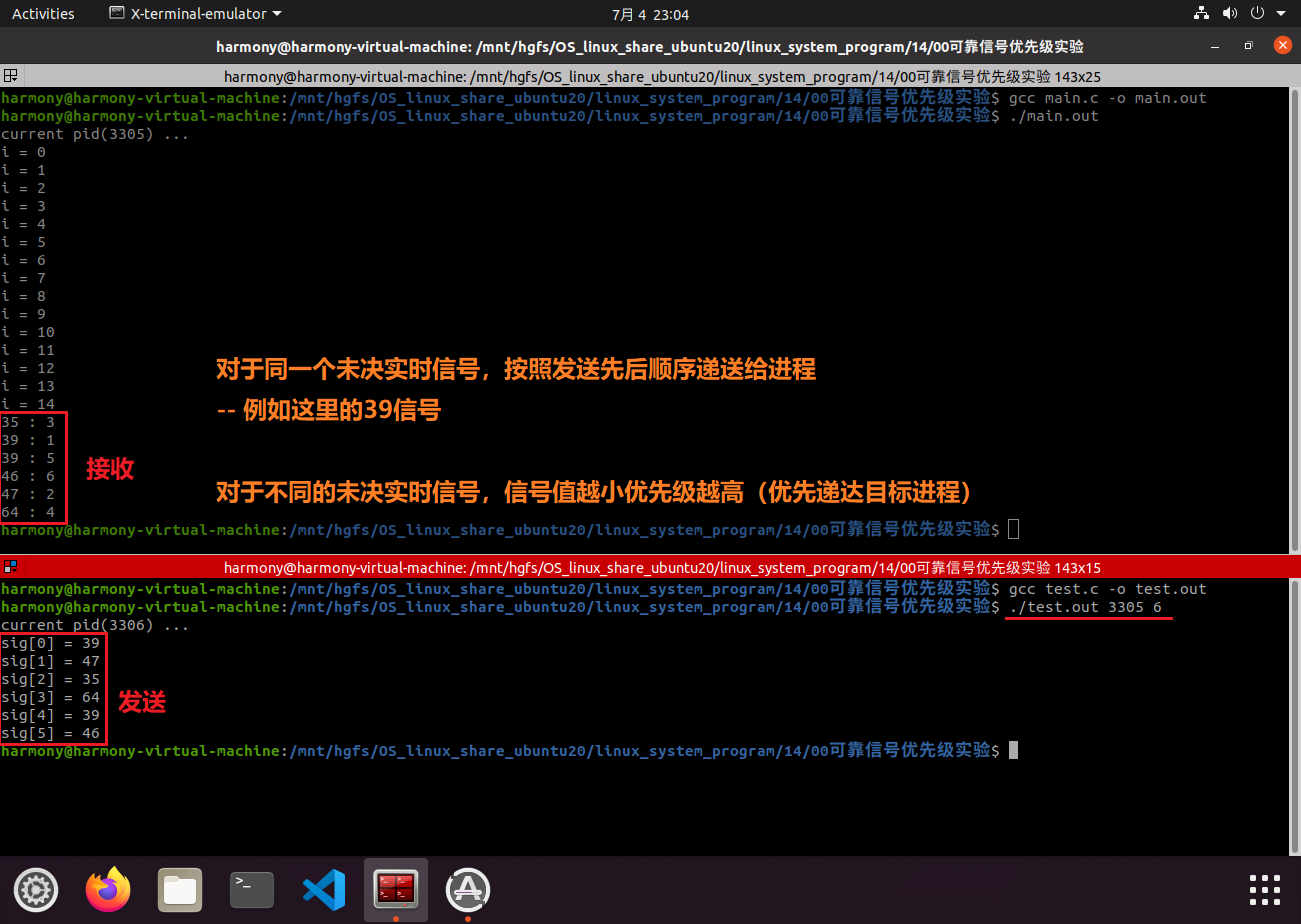Click the text 'gcc main.c -o main.out'

(x=1108, y=98)
